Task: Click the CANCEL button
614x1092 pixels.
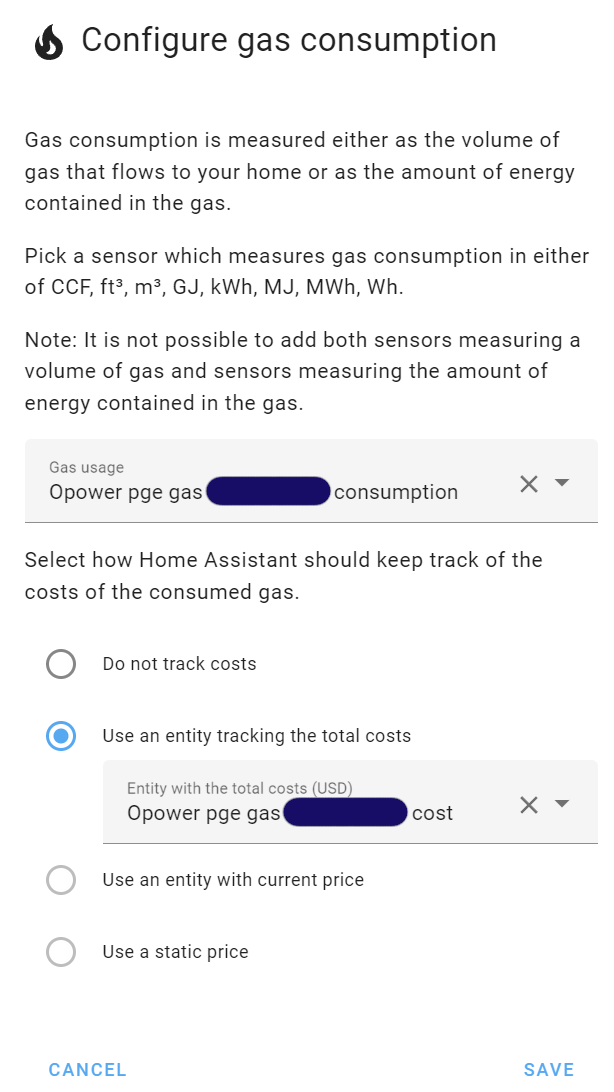Action: (x=87, y=1069)
